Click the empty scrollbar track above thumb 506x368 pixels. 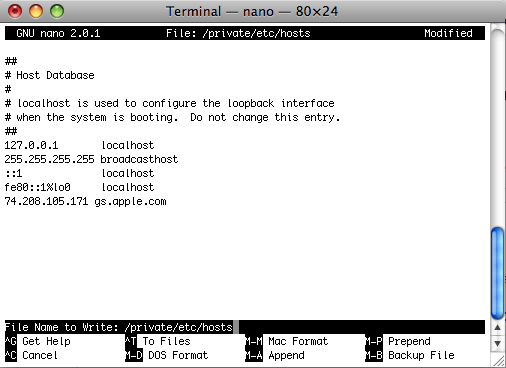coord(497,128)
